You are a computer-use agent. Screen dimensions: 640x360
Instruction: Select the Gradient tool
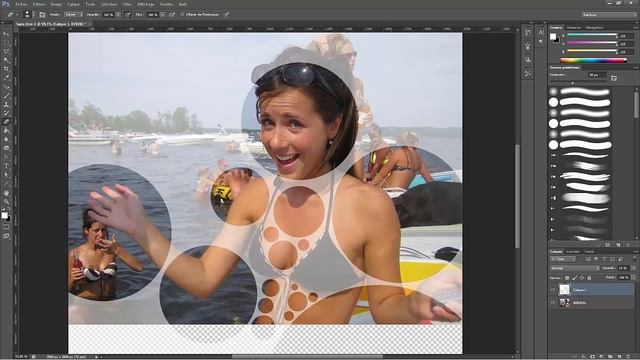pyautogui.click(x=6, y=131)
